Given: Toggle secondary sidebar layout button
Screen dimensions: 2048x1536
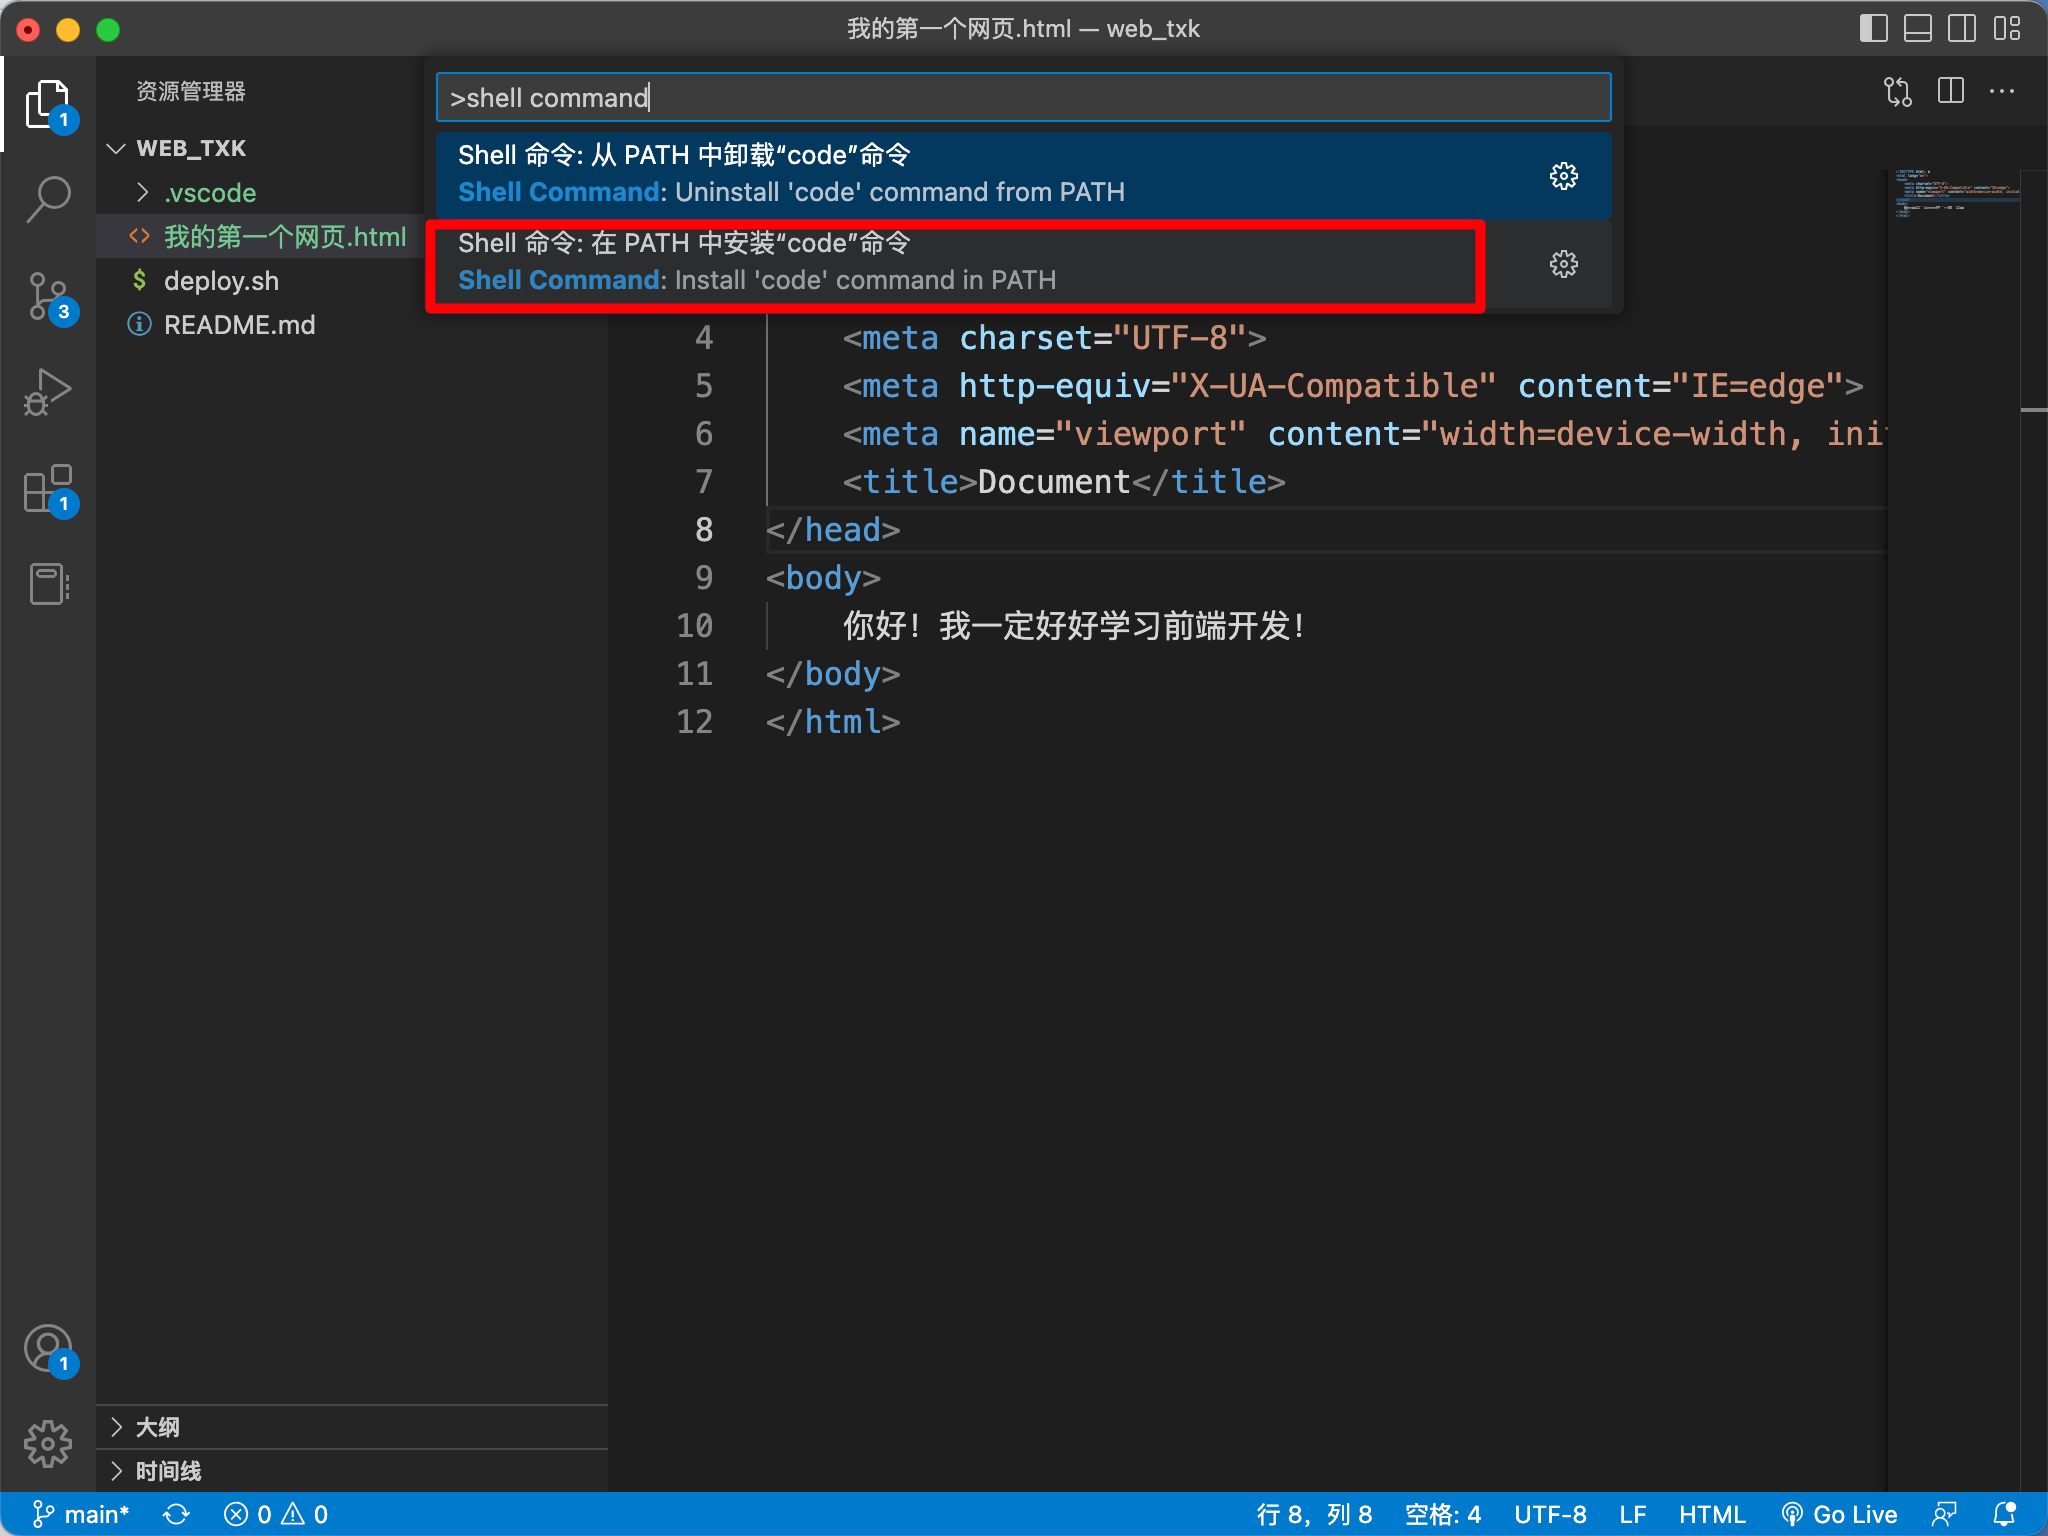Looking at the screenshot, I should pyautogui.click(x=1961, y=28).
